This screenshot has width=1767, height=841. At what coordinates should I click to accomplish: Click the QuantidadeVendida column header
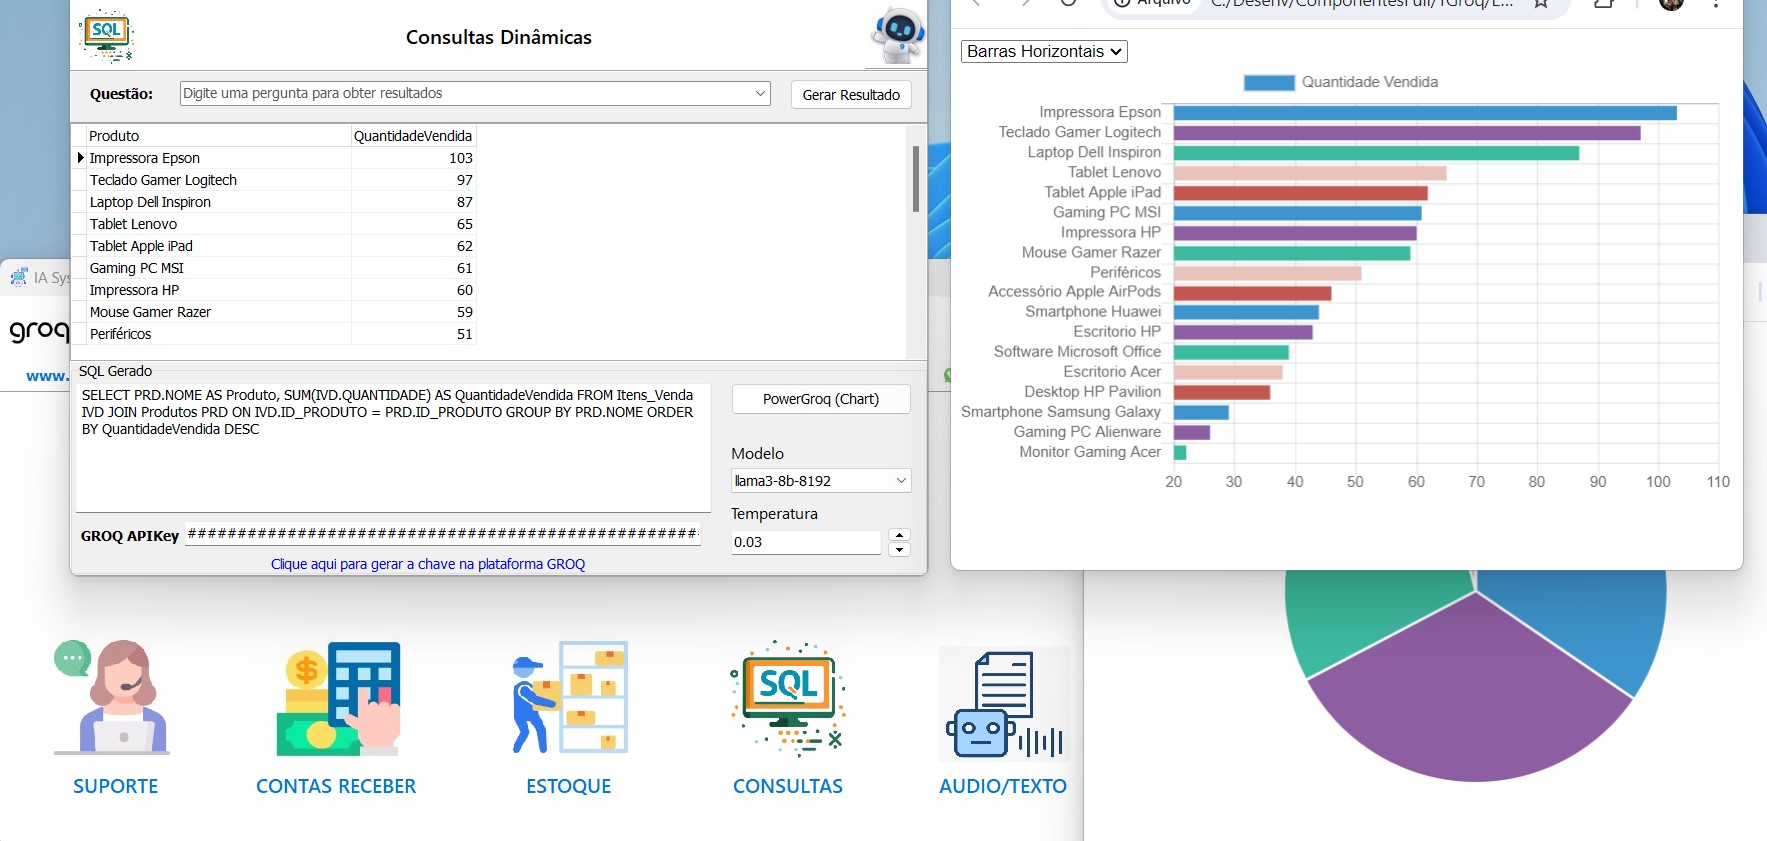[x=413, y=135]
